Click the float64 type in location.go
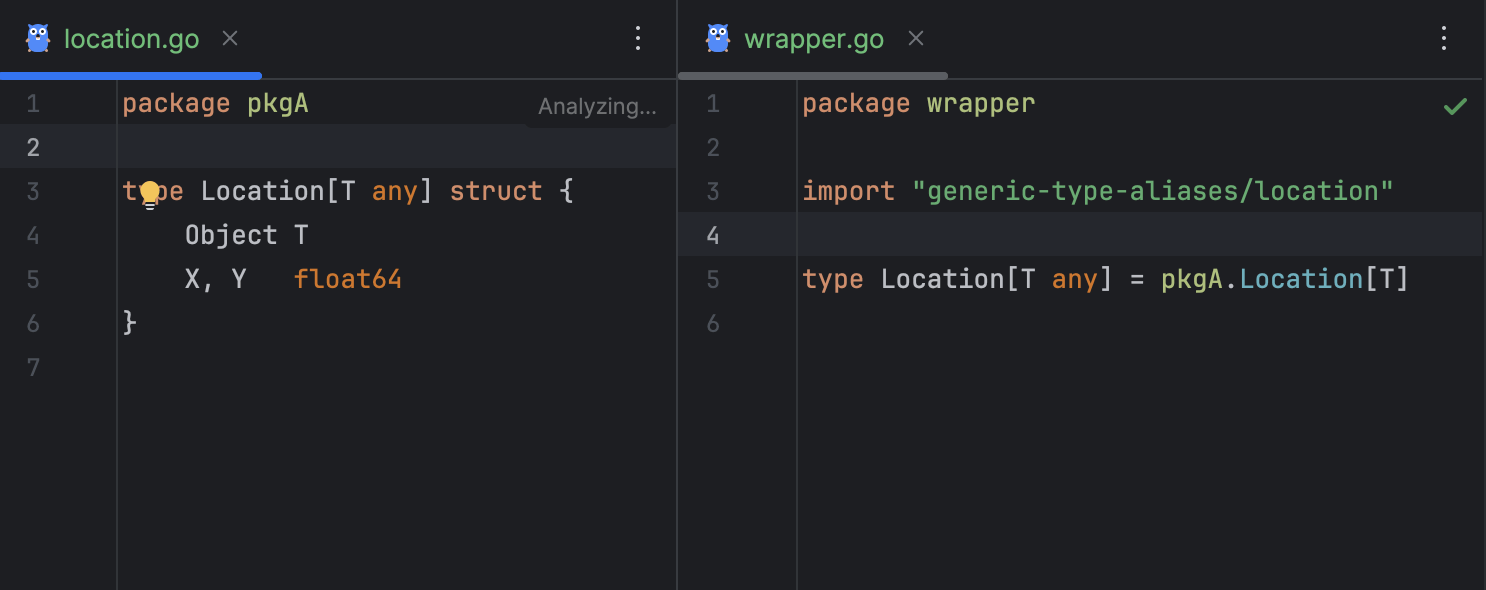Screen dimensions: 1486x590 pos(348,279)
